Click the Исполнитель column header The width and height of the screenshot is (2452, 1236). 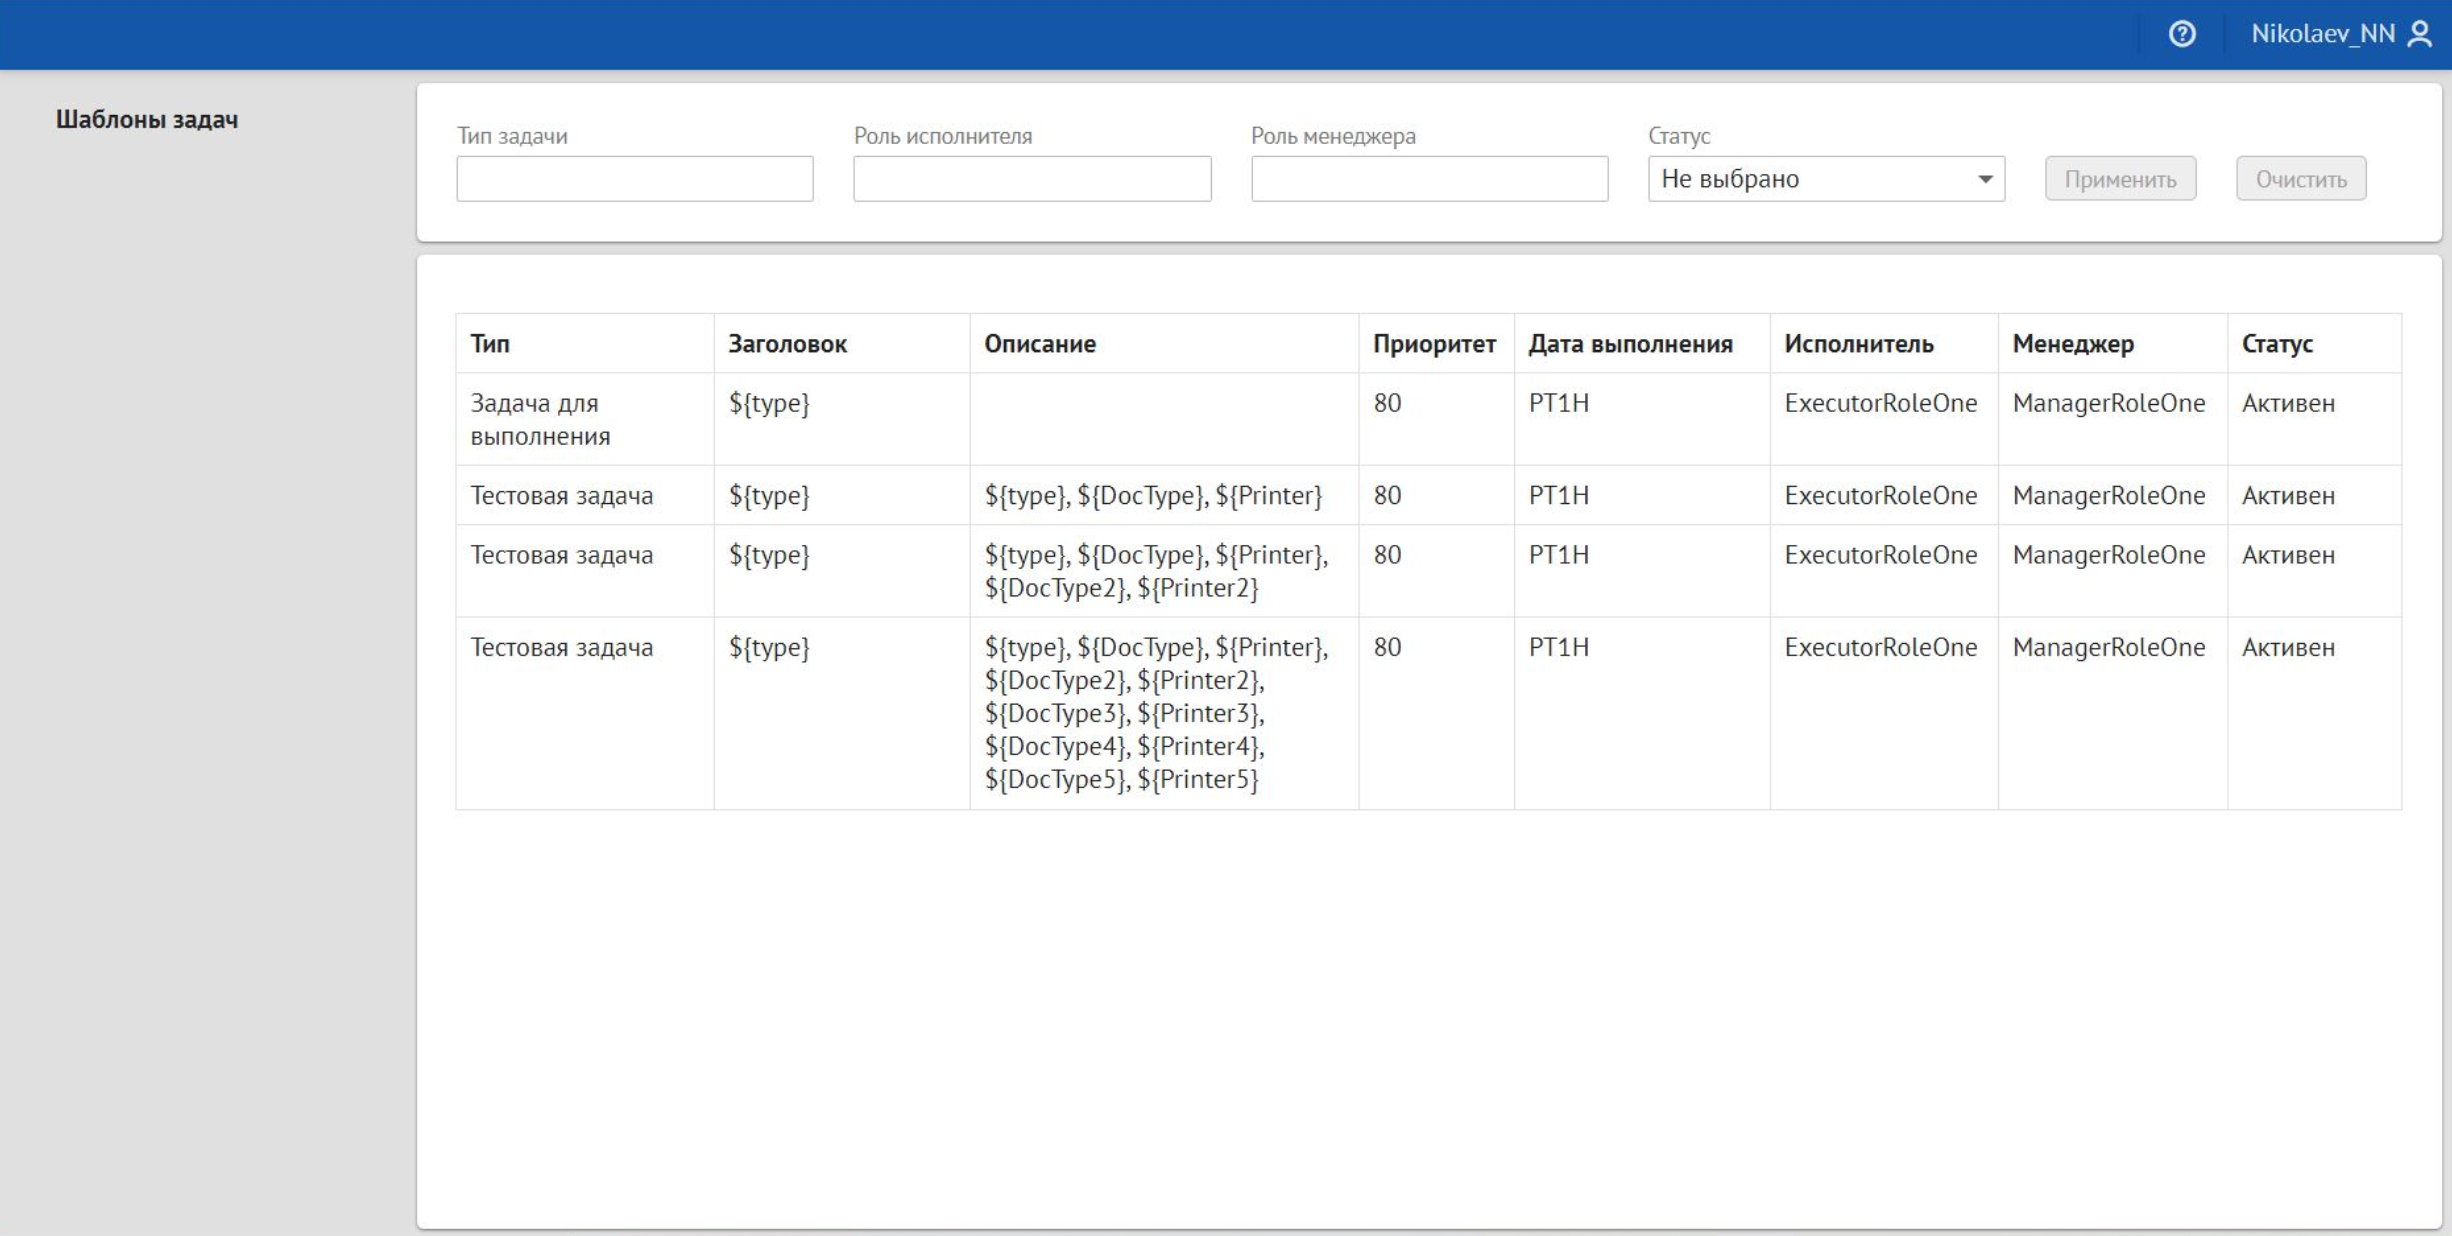tap(1858, 344)
